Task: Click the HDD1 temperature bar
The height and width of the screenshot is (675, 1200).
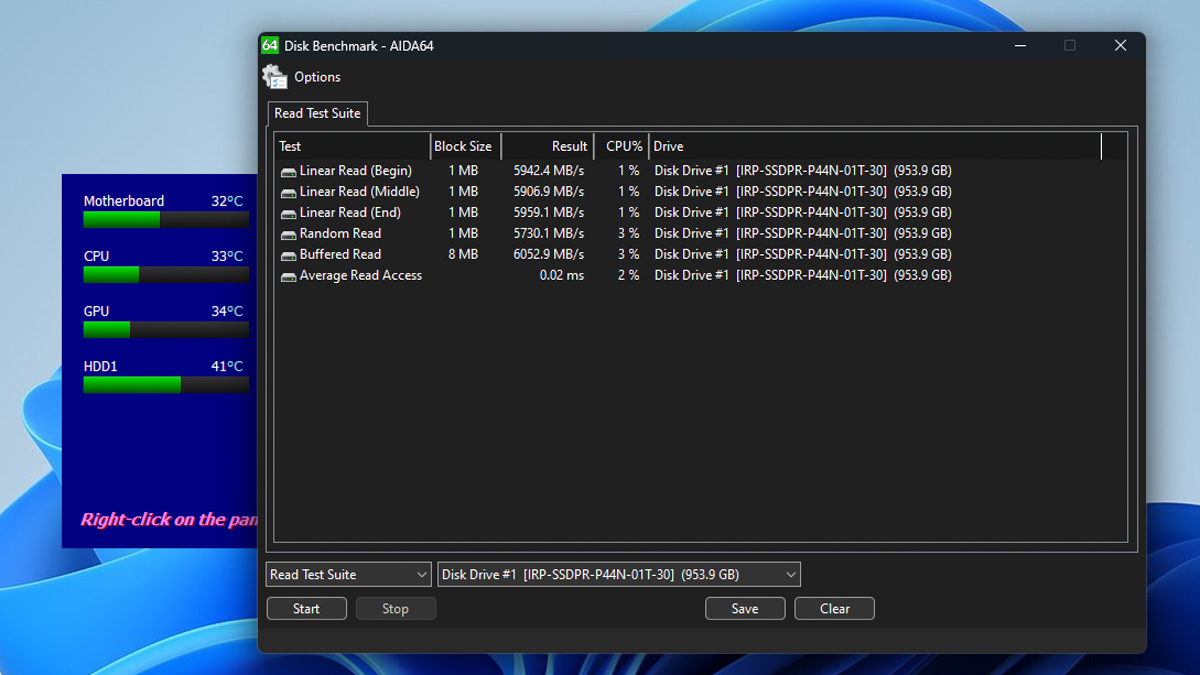Action: (166, 385)
